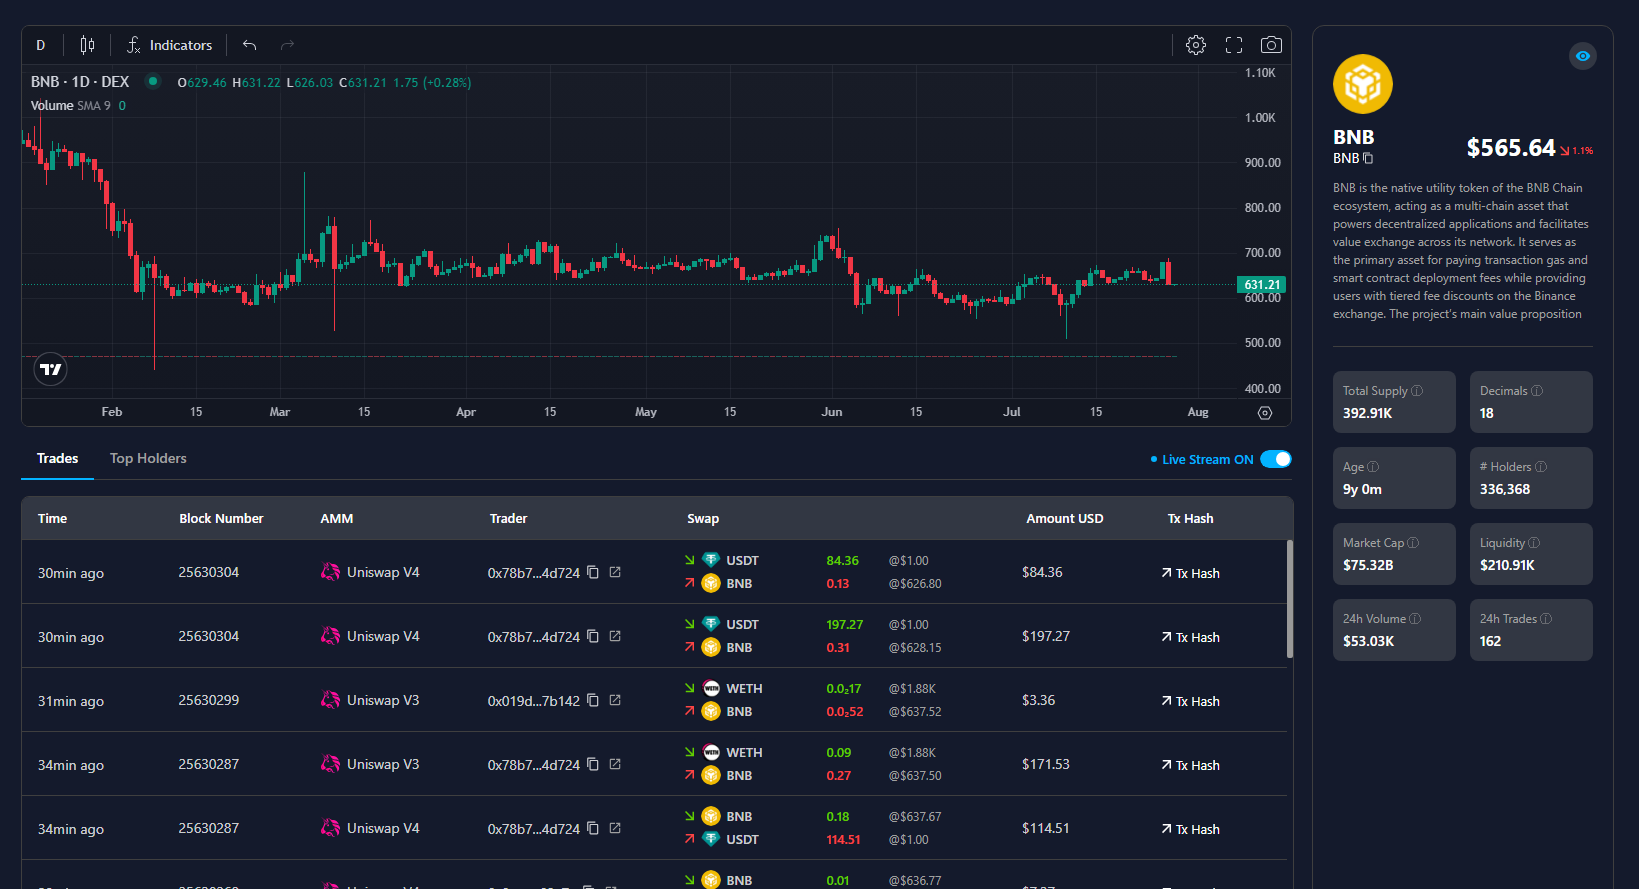Click the BNB coin logo

[1363, 84]
